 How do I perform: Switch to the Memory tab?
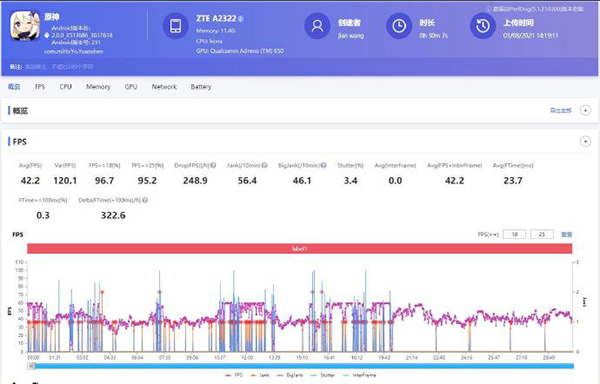pos(98,87)
